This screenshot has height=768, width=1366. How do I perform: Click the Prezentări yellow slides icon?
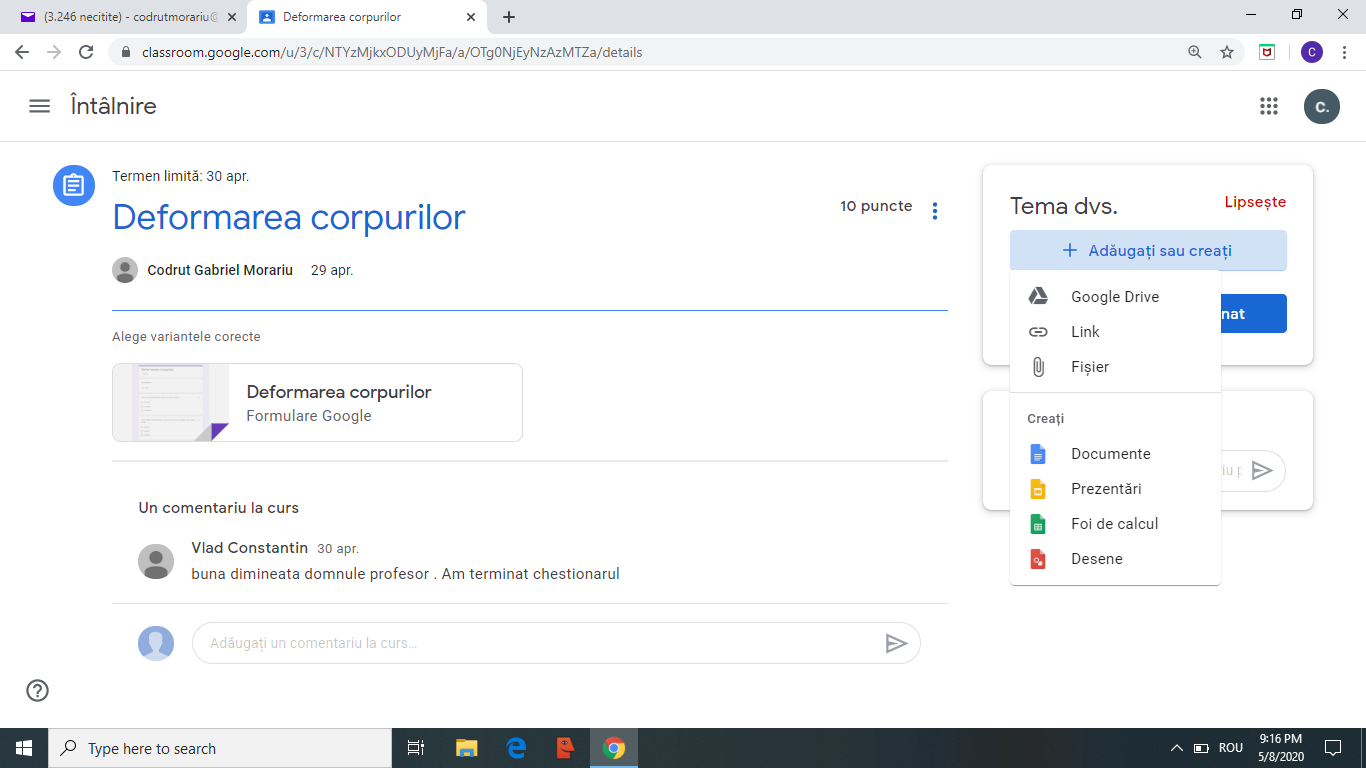[x=1038, y=489]
